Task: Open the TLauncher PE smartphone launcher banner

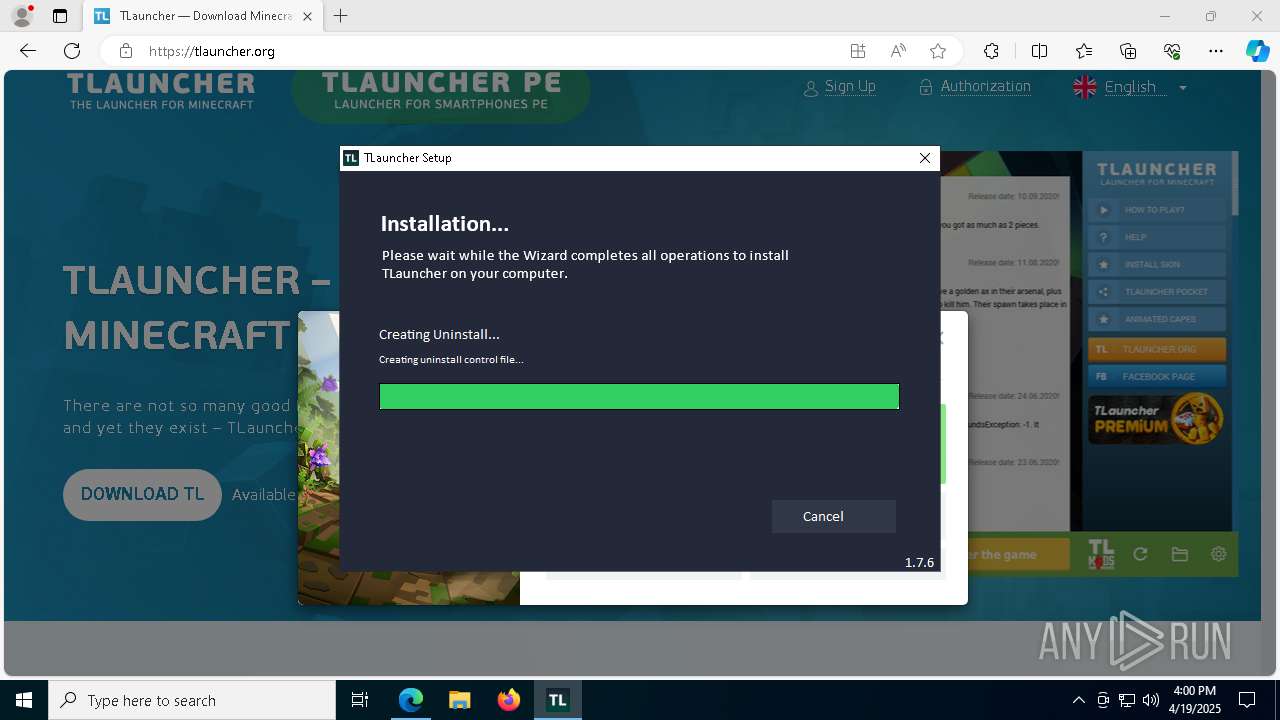Action: [441, 91]
